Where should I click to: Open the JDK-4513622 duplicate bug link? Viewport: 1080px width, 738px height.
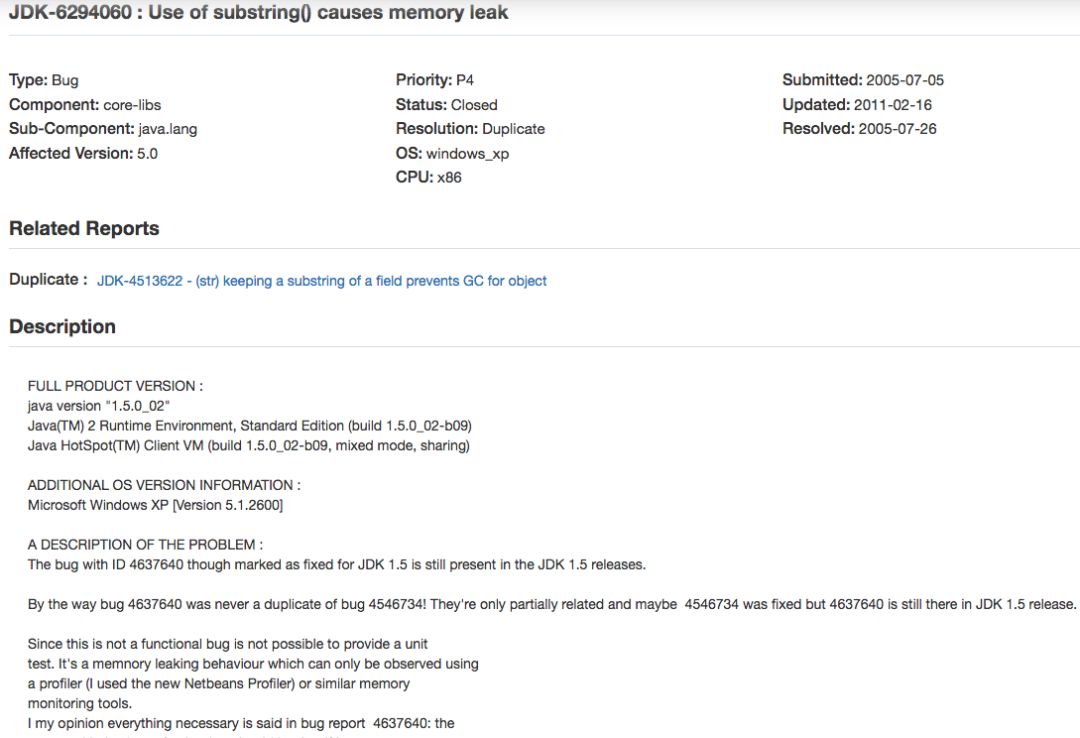(x=321, y=281)
